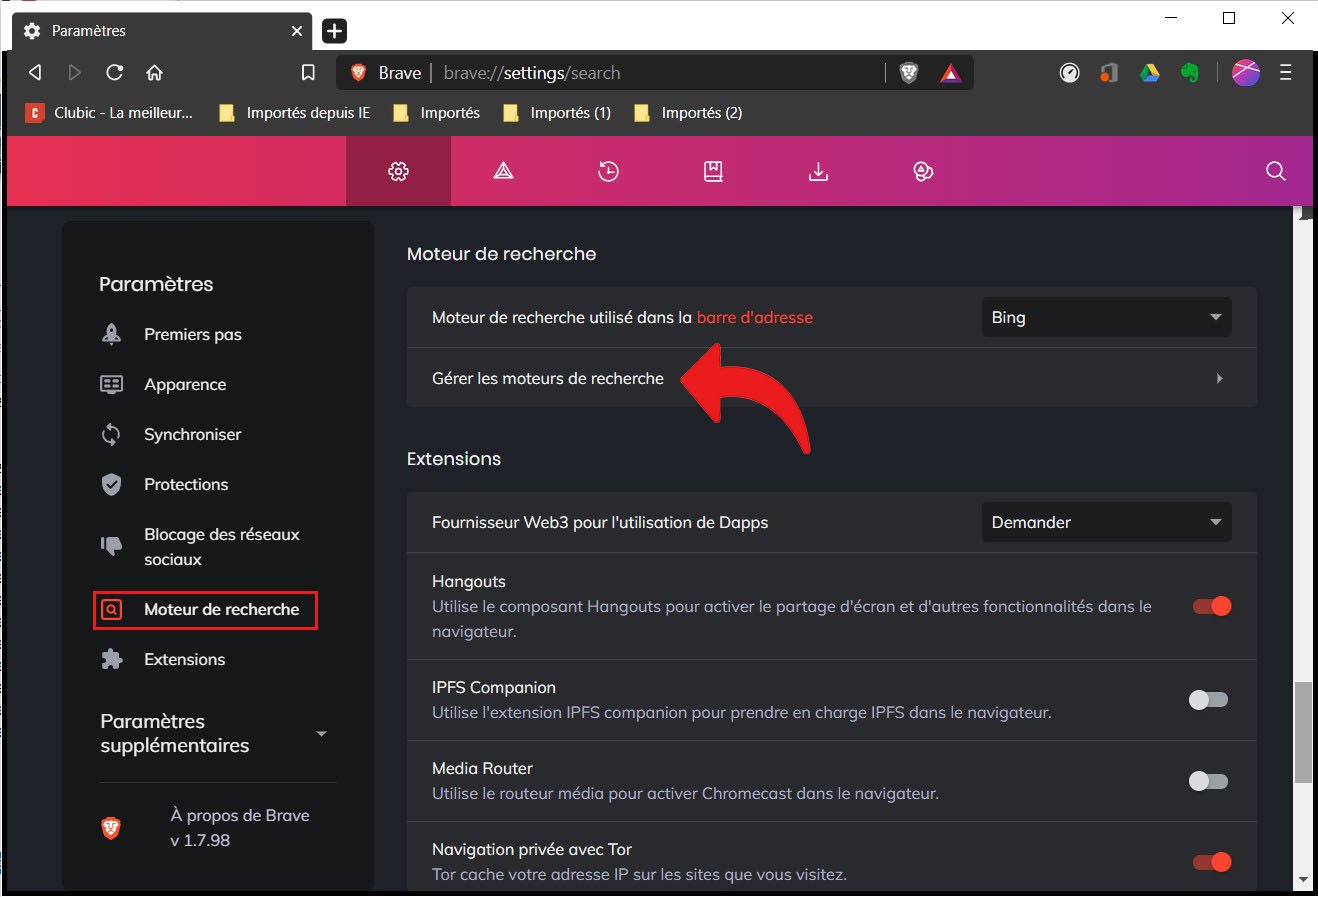
Task: Open Apparence settings section
Action: point(185,384)
